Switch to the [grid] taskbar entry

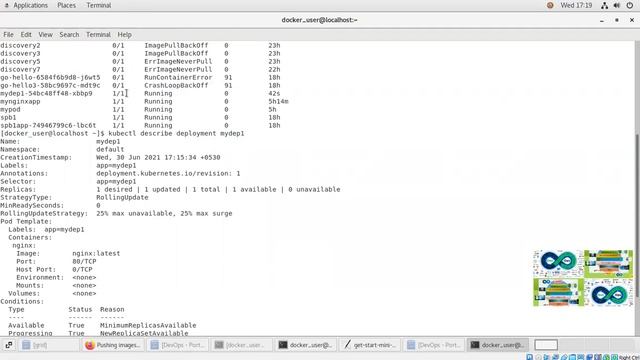click(x=49, y=345)
